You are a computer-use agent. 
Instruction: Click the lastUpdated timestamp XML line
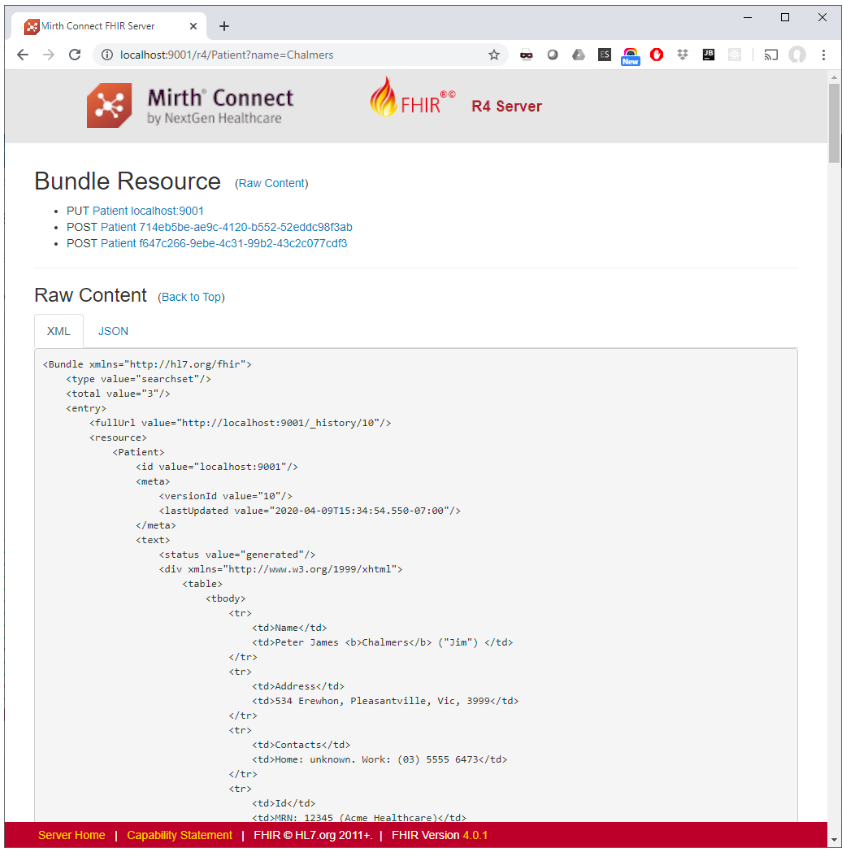(x=310, y=510)
